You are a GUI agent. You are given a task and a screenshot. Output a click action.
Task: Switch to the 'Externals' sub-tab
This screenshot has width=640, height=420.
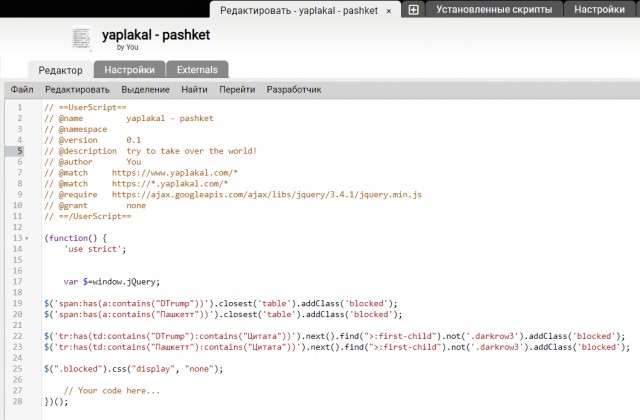[x=197, y=70]
